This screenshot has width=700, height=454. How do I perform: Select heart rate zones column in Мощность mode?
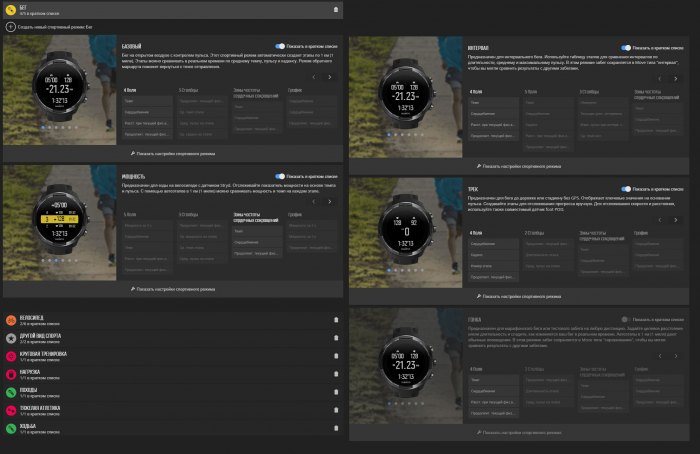tap(256, 217)
